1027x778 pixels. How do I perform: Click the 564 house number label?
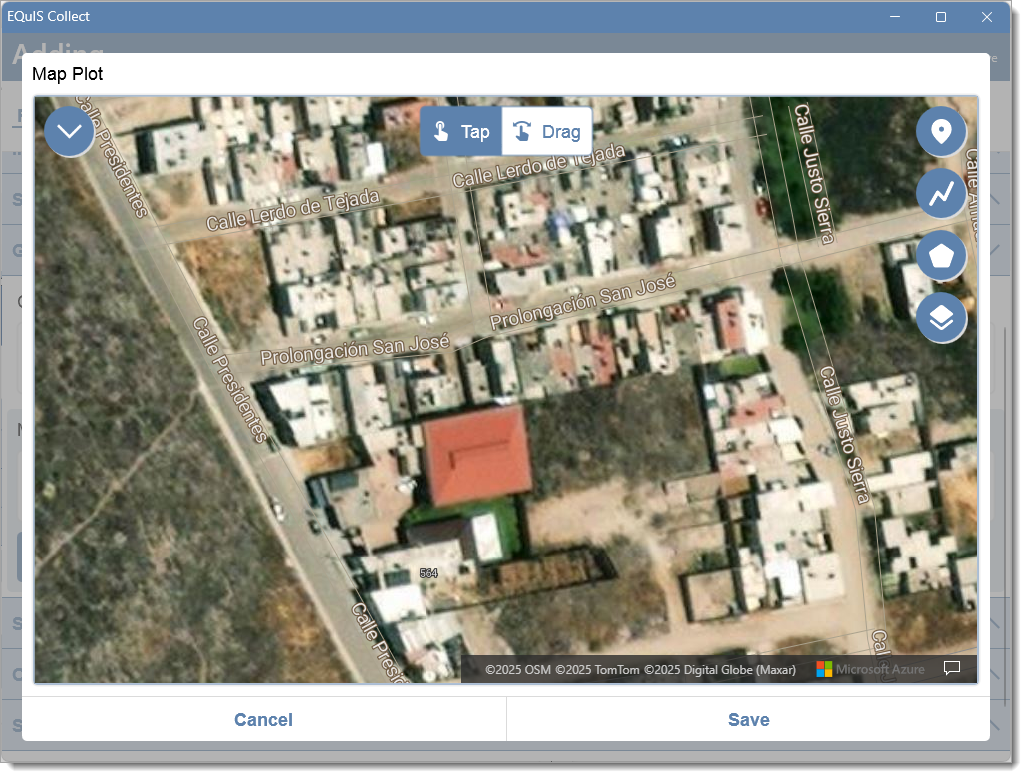(428, 573)
